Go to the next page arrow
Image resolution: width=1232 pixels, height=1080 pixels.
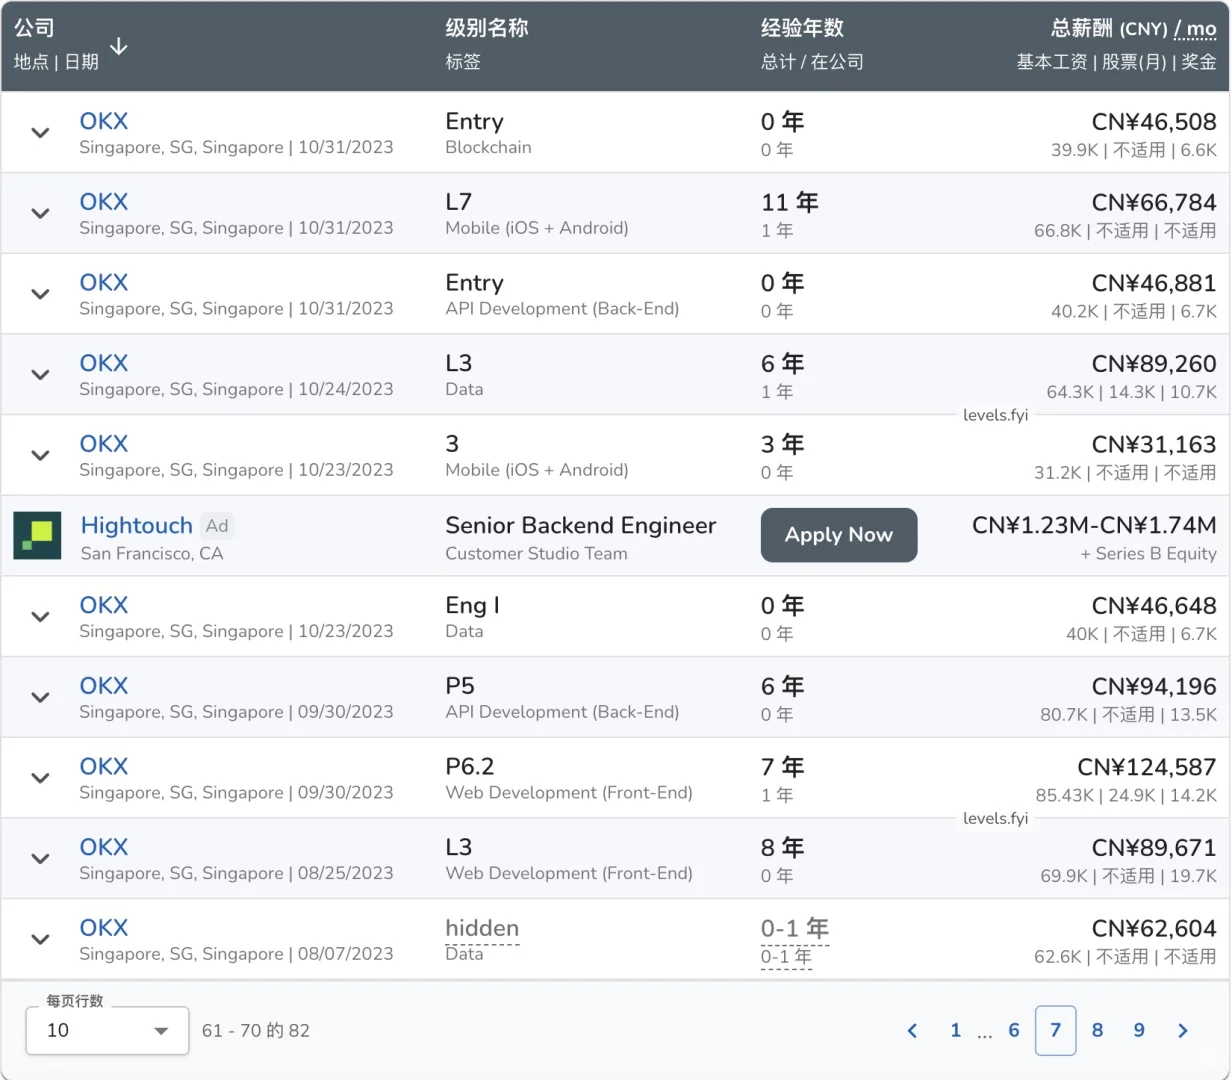point(1183,1030)
